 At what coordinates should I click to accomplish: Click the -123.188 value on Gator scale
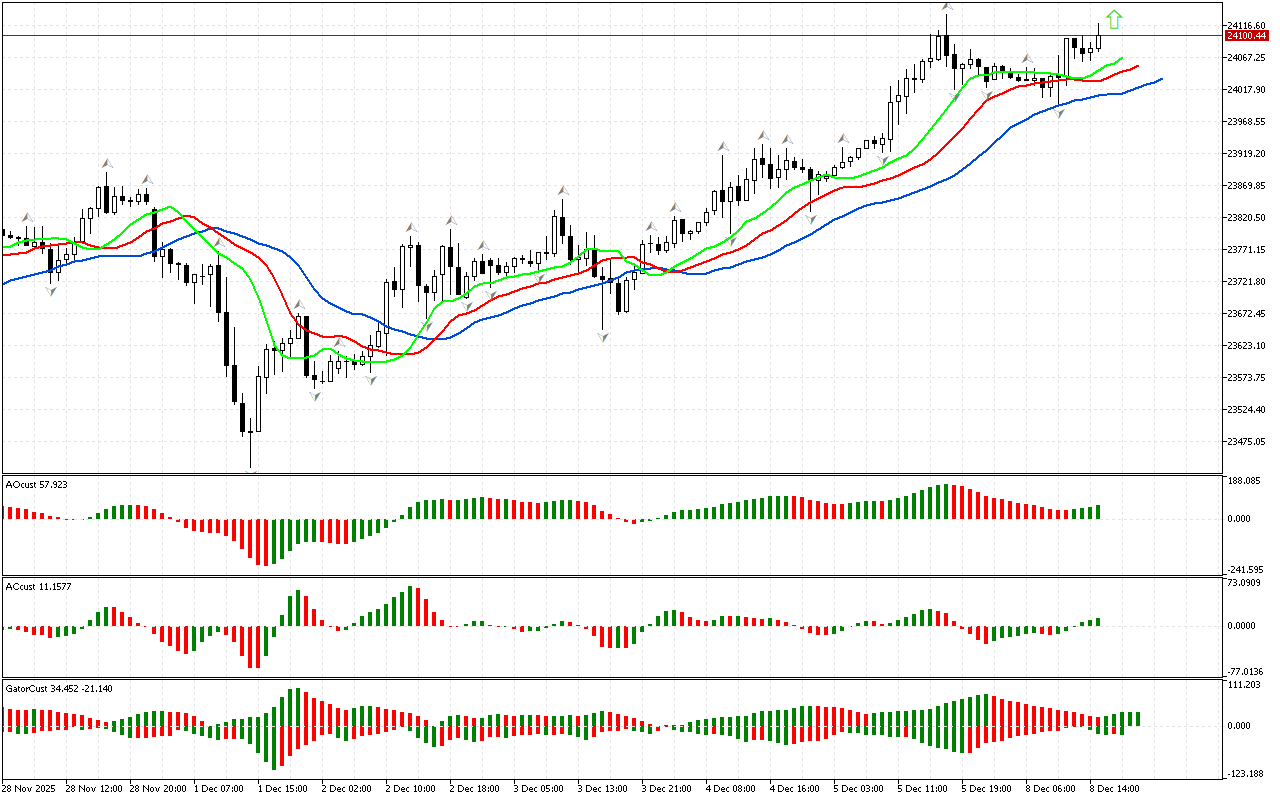click(x=1246, y=773)
